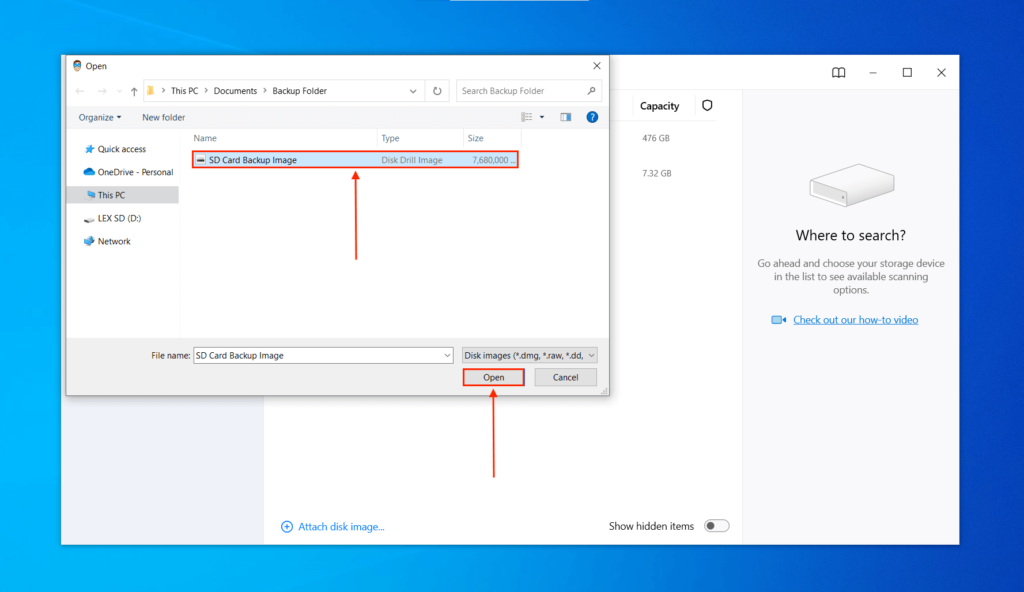
Task: Go to This PC via breadcrumb
Action: click(x=186, y=90)
